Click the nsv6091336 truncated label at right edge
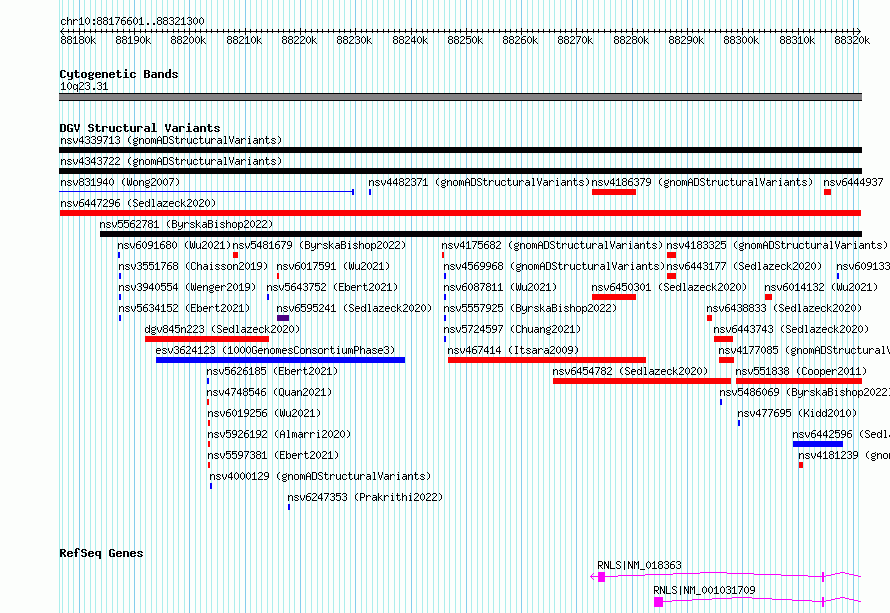 point(863,266)
